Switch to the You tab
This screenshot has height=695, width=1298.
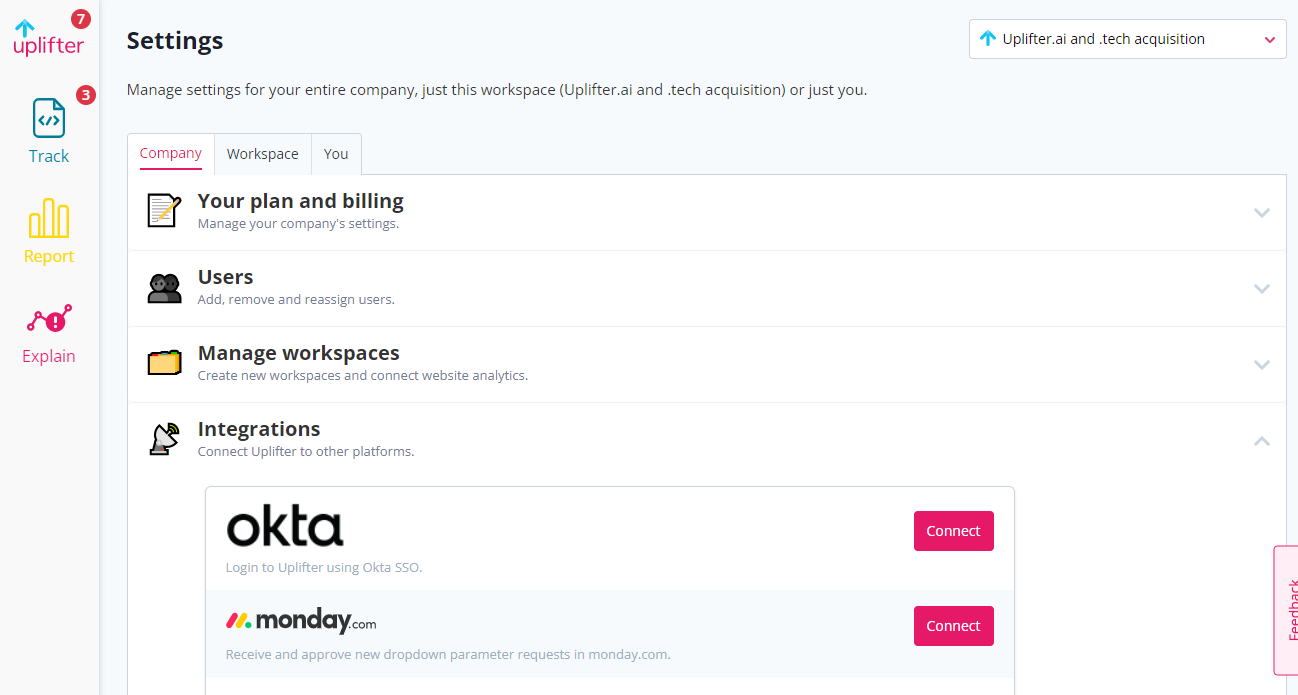336,154
